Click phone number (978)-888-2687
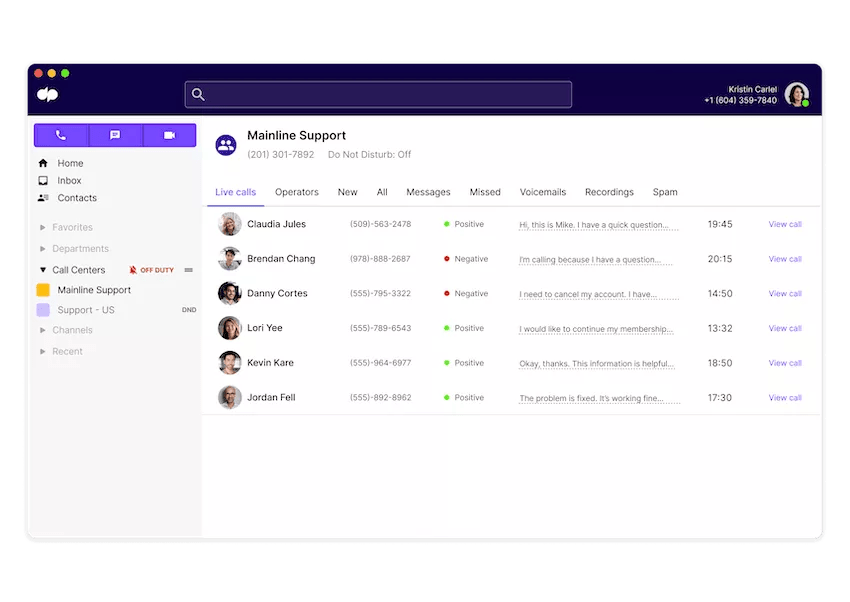The width and height of the screenshot is (850, 602). pyautogui.click(x=380, y=258)
